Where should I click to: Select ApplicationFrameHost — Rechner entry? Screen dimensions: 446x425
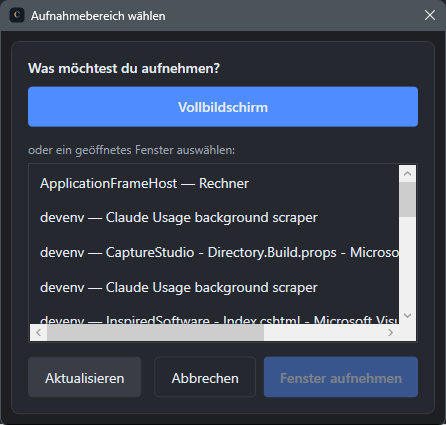[x=214, y=183]
